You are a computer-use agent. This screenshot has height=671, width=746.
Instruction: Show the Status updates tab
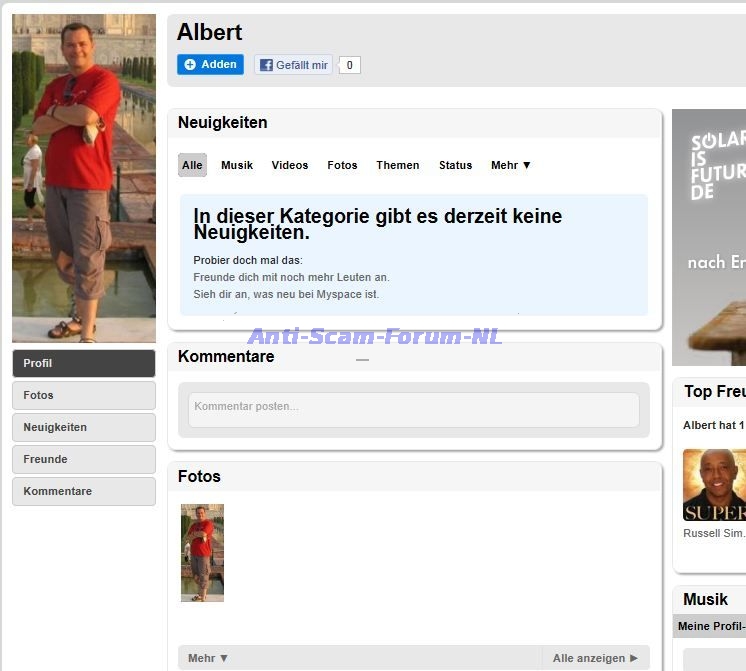(x=455, y=165)
